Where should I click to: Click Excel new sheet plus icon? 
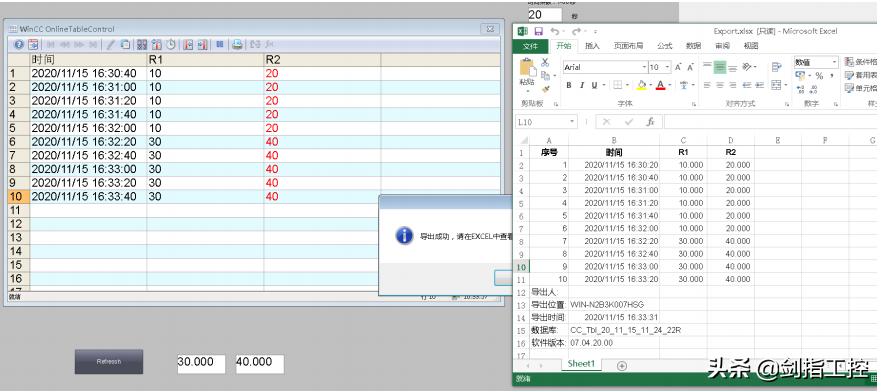(x=621, y=366)
